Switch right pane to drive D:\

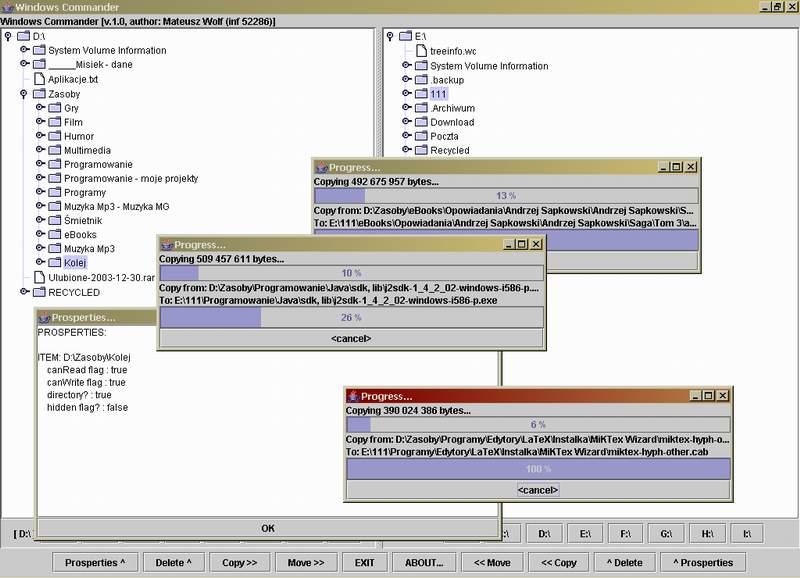pyautogui.click(x=544, y=534)
